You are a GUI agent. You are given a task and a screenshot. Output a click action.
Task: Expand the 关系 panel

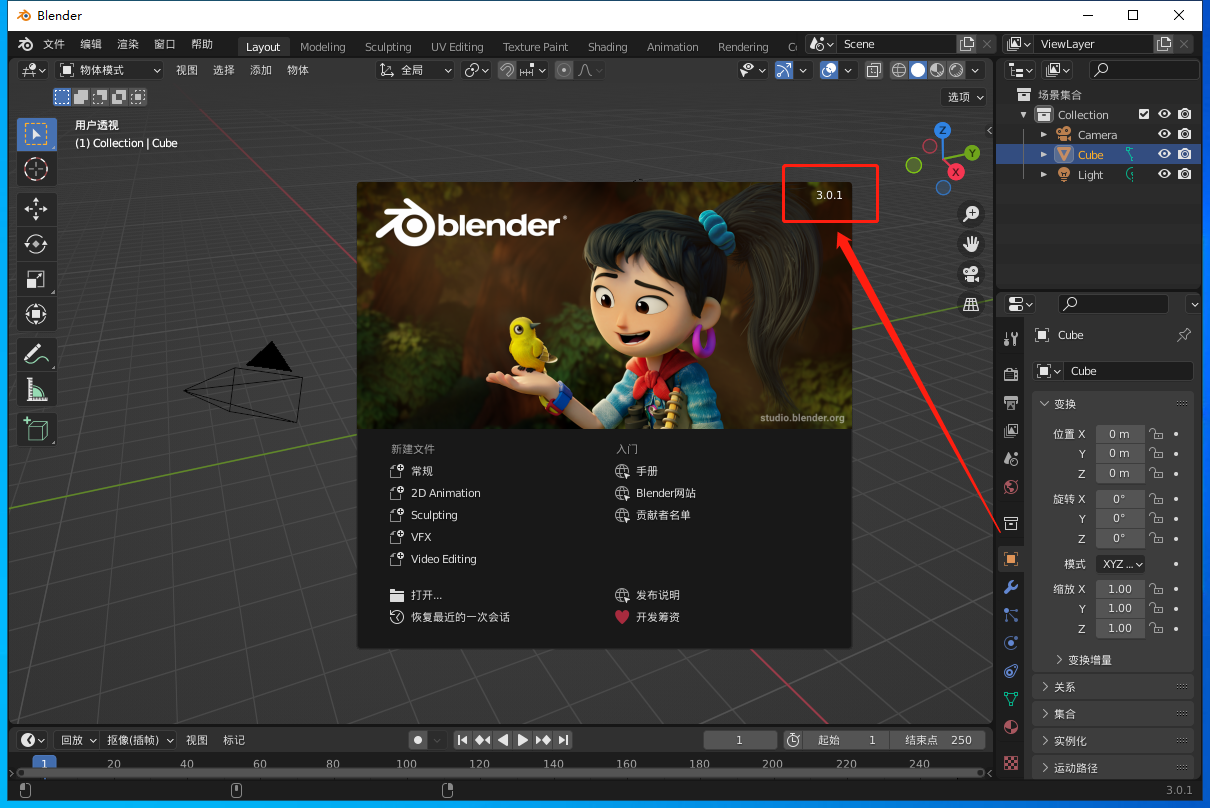pos(1065,687)
